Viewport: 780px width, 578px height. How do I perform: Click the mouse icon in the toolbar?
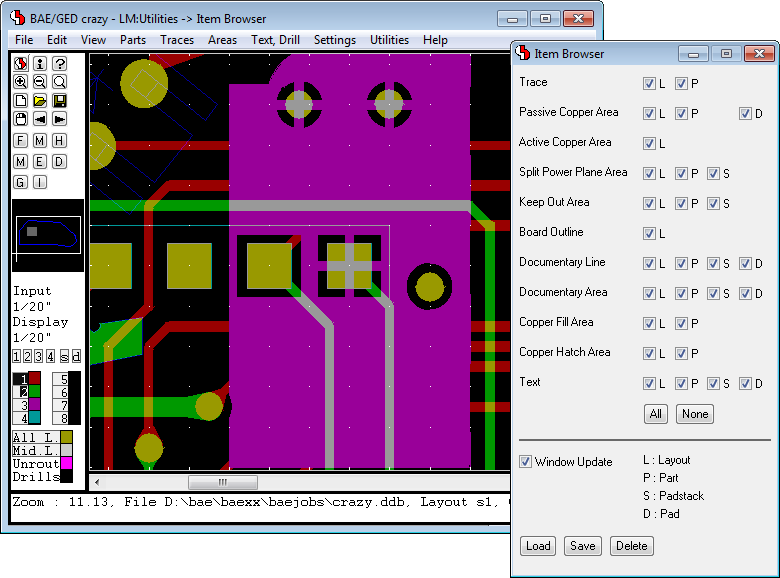point(20,120)
